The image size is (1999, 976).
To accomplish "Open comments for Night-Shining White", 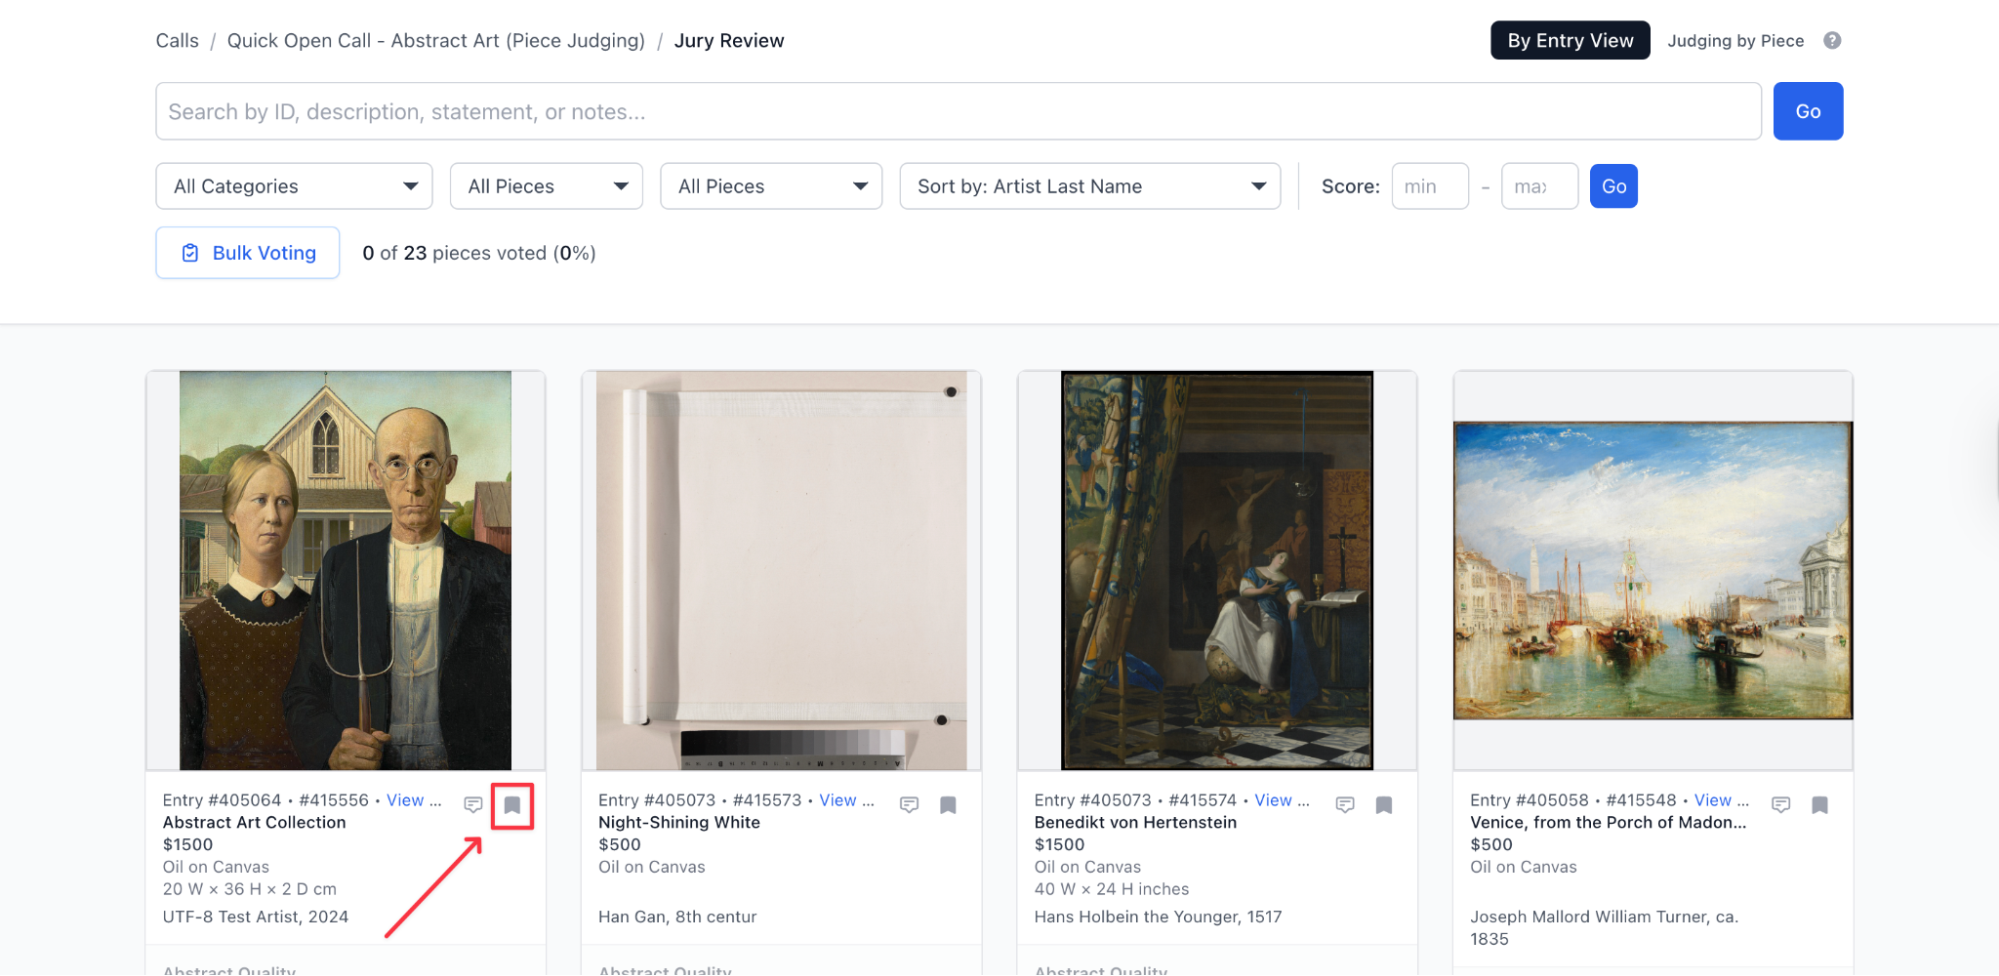I will click(x=909, y=805).
